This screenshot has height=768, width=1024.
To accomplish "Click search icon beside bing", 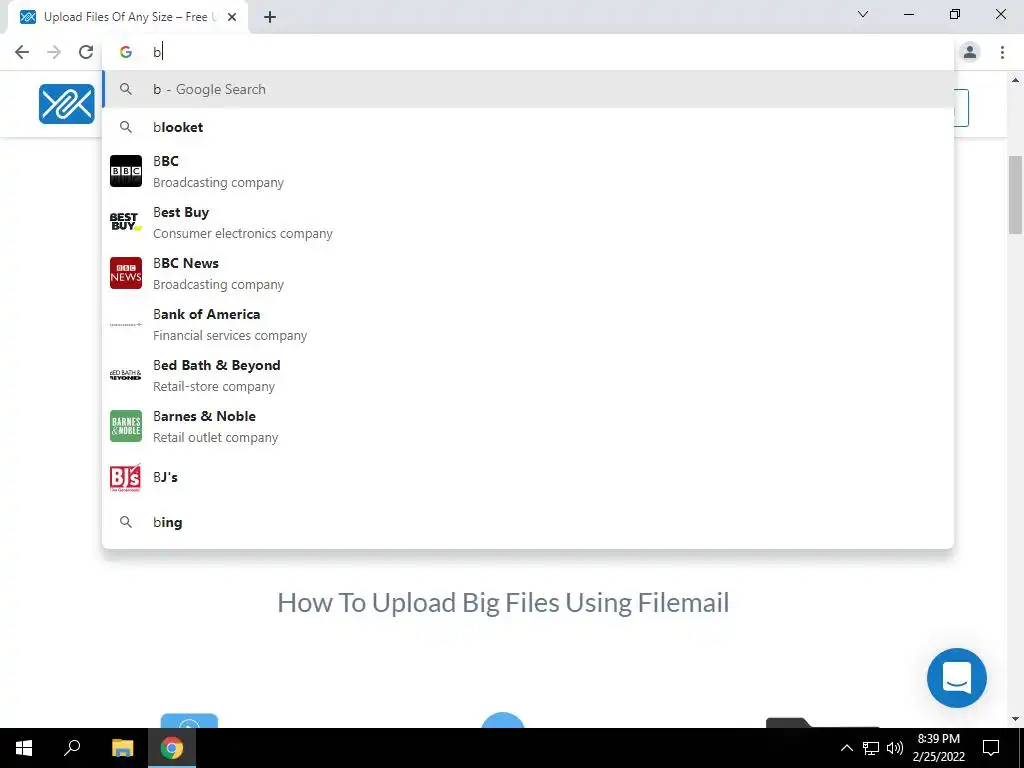I will (x=126, y=522).
